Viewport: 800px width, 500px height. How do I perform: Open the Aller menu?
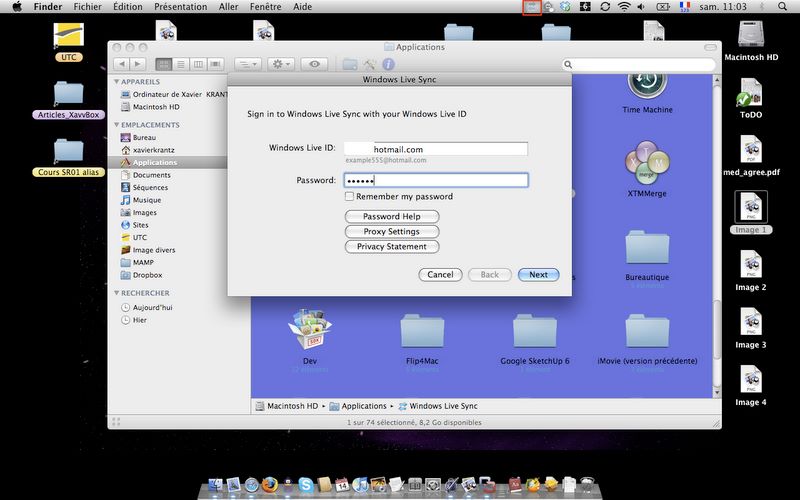click(228, 7)
